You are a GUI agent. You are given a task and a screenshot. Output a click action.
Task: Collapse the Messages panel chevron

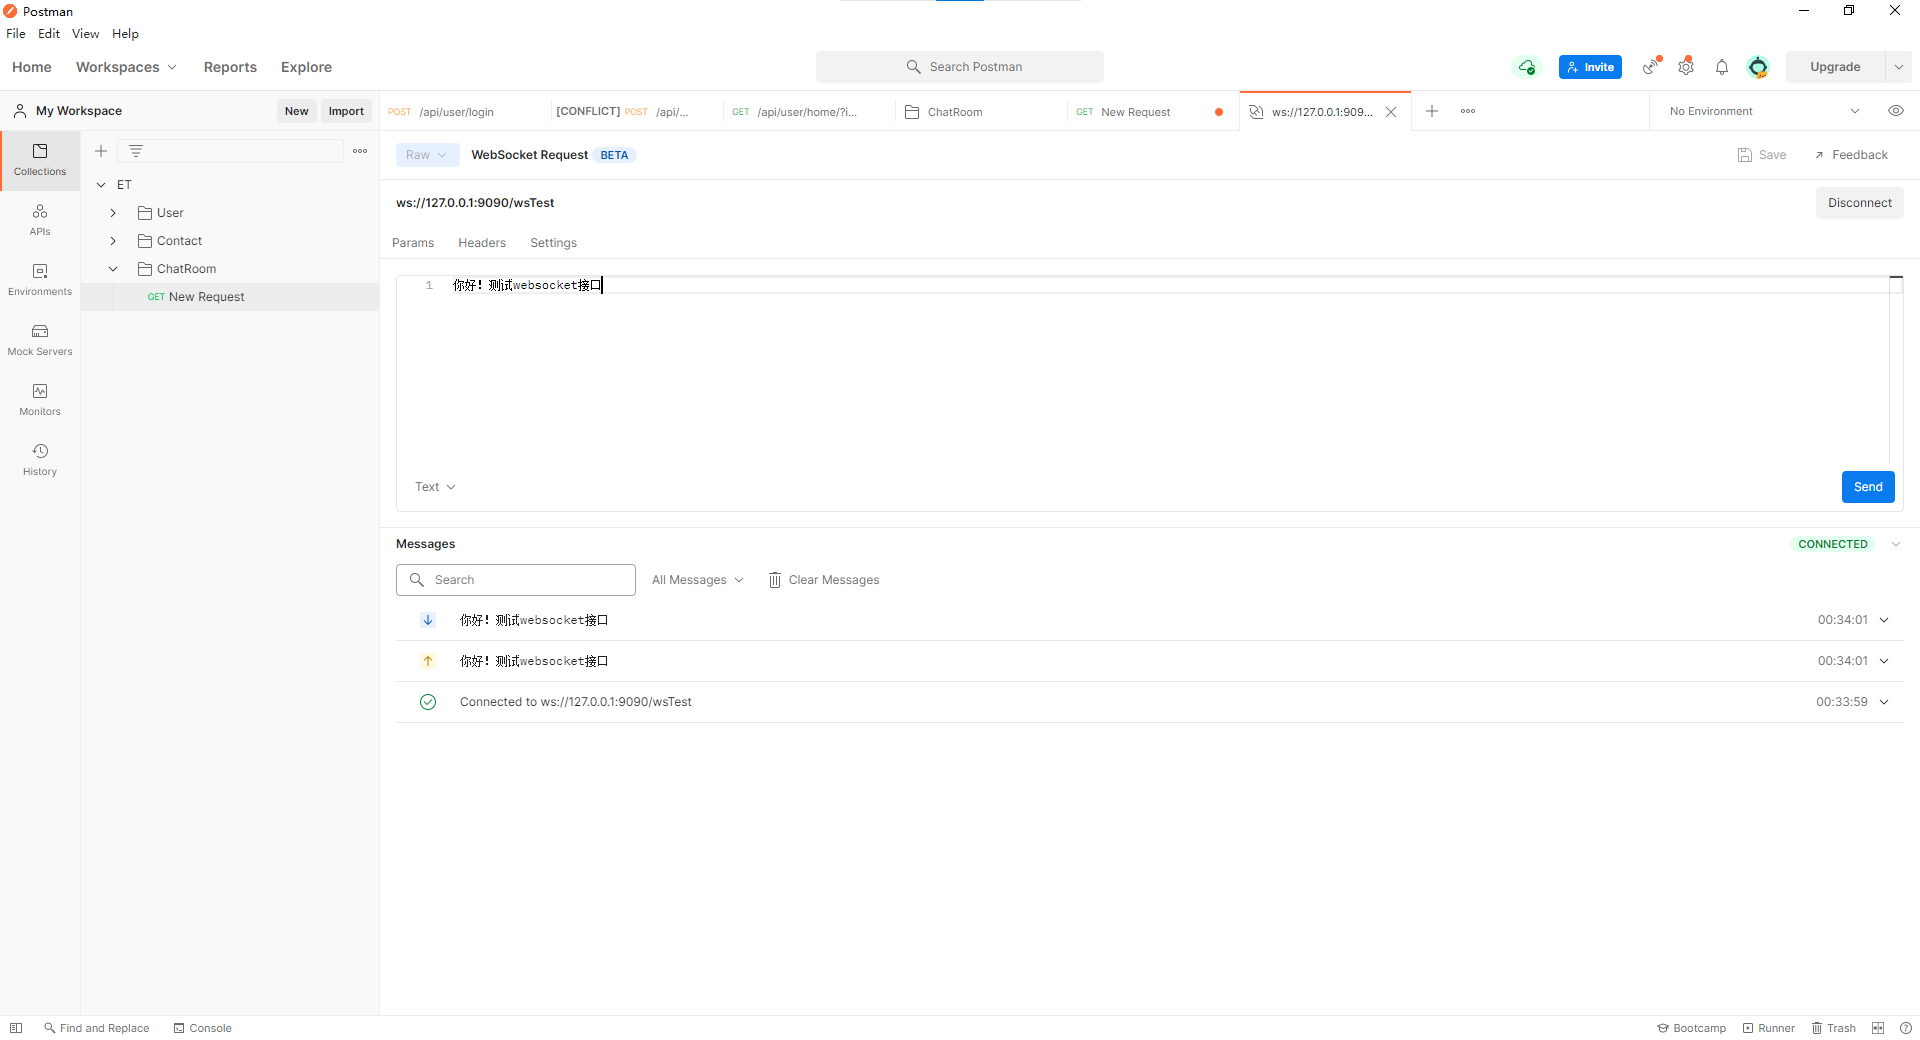[1896, 544]
